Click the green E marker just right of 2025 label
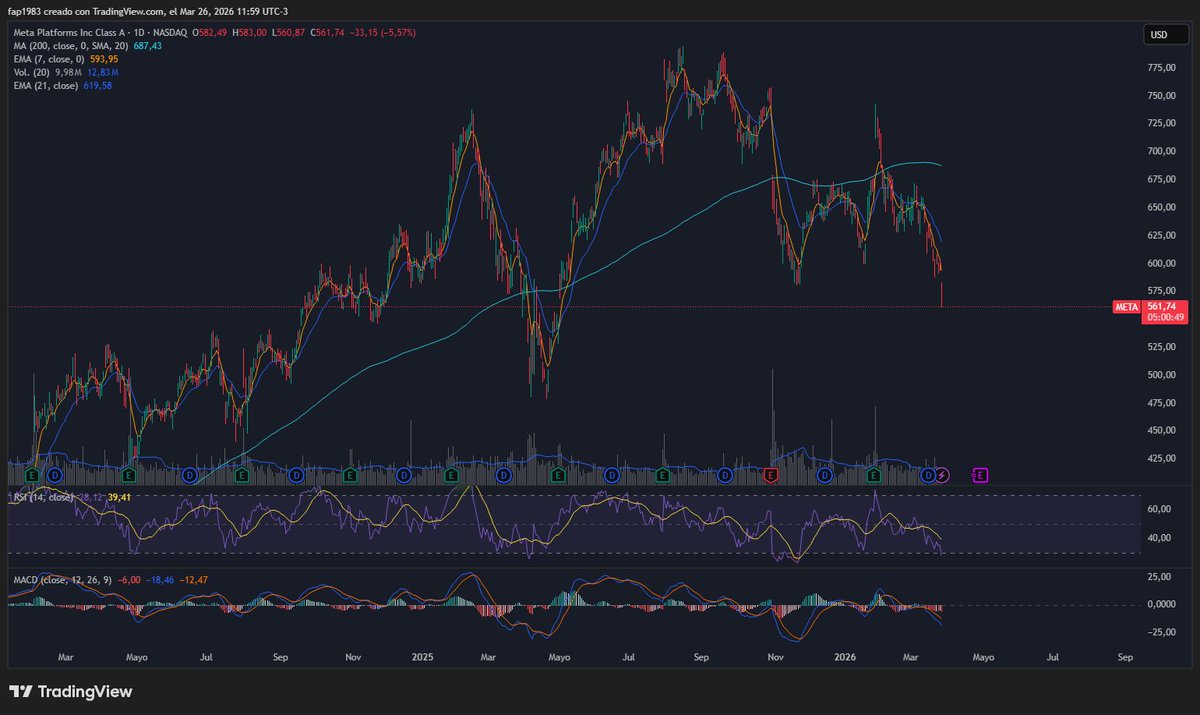 [x=451, y=474]
